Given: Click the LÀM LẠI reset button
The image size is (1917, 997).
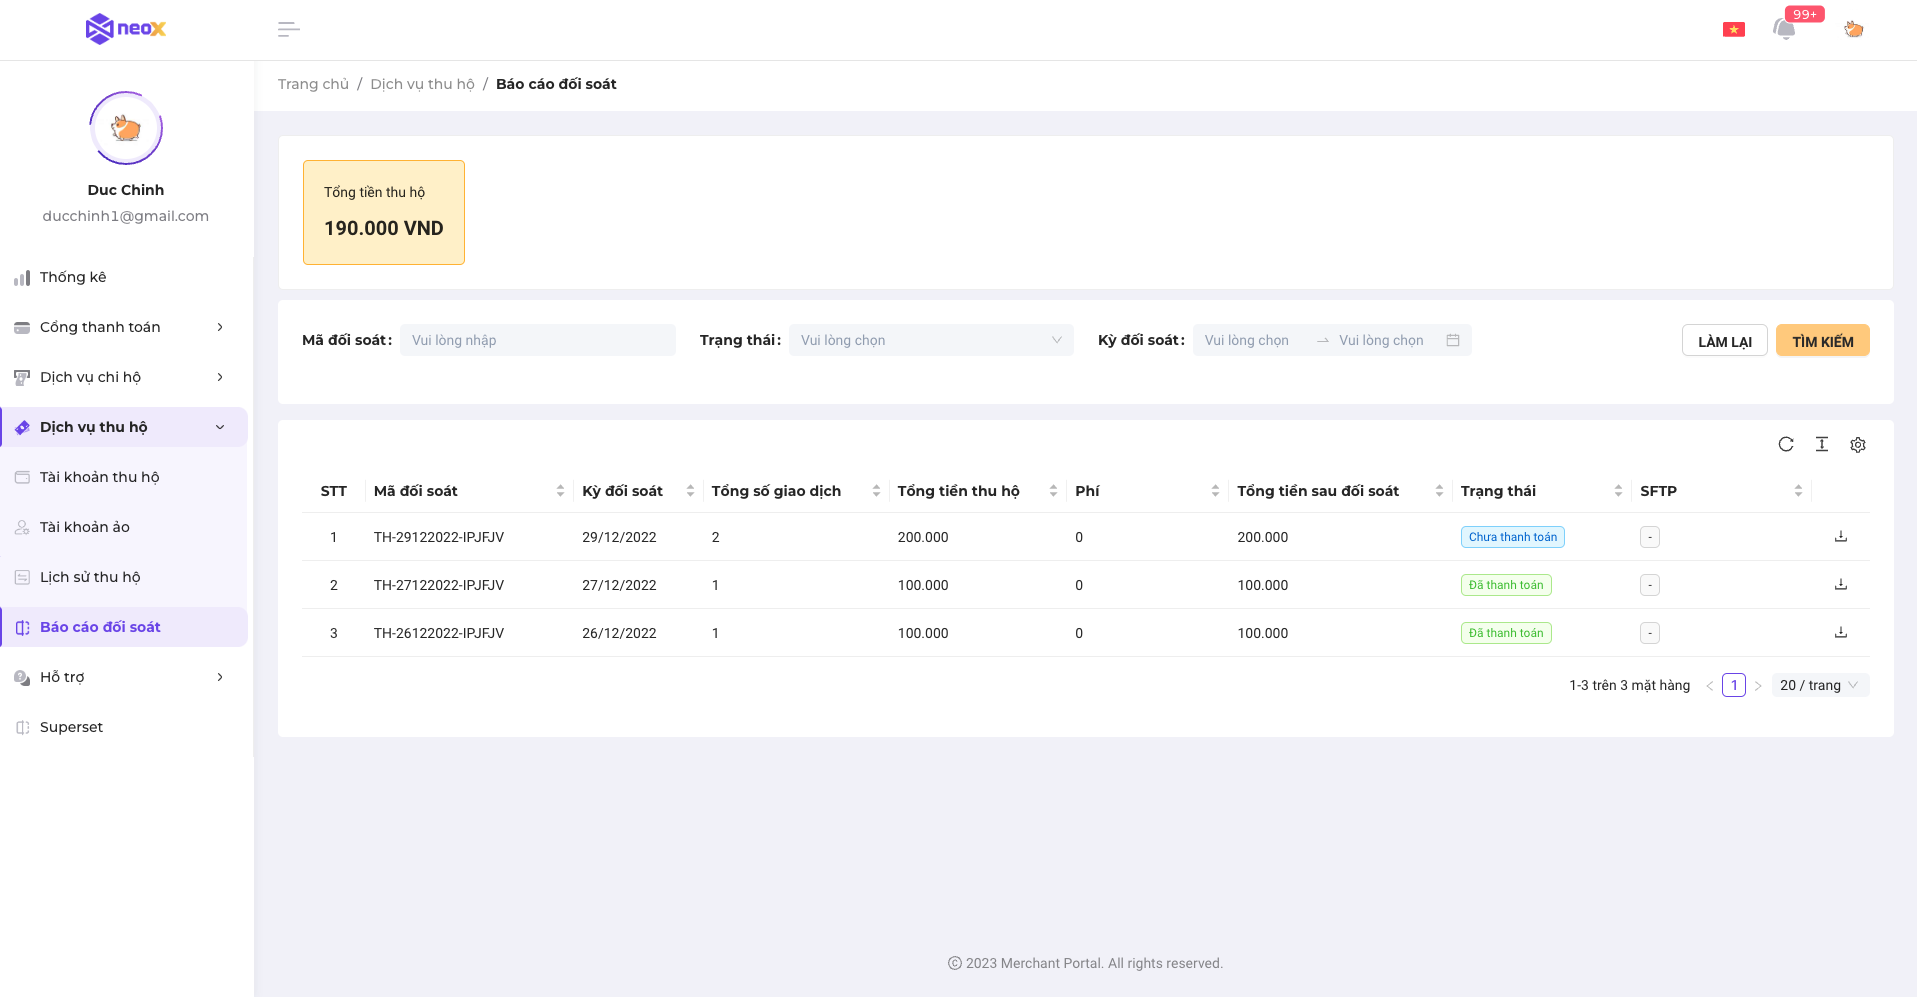Looking at the screenshot, I should point(1724,341).
